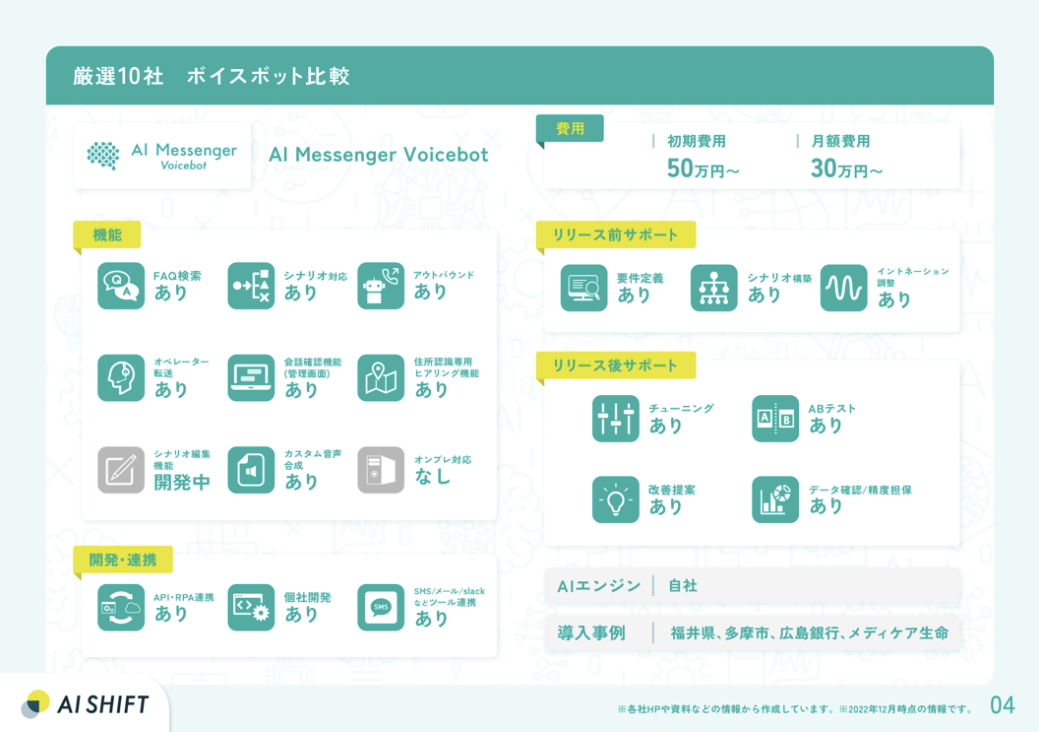Select the シナリオ対応 flow icon
Viewport: 1039px width, 732px height.
coord(250,286)
